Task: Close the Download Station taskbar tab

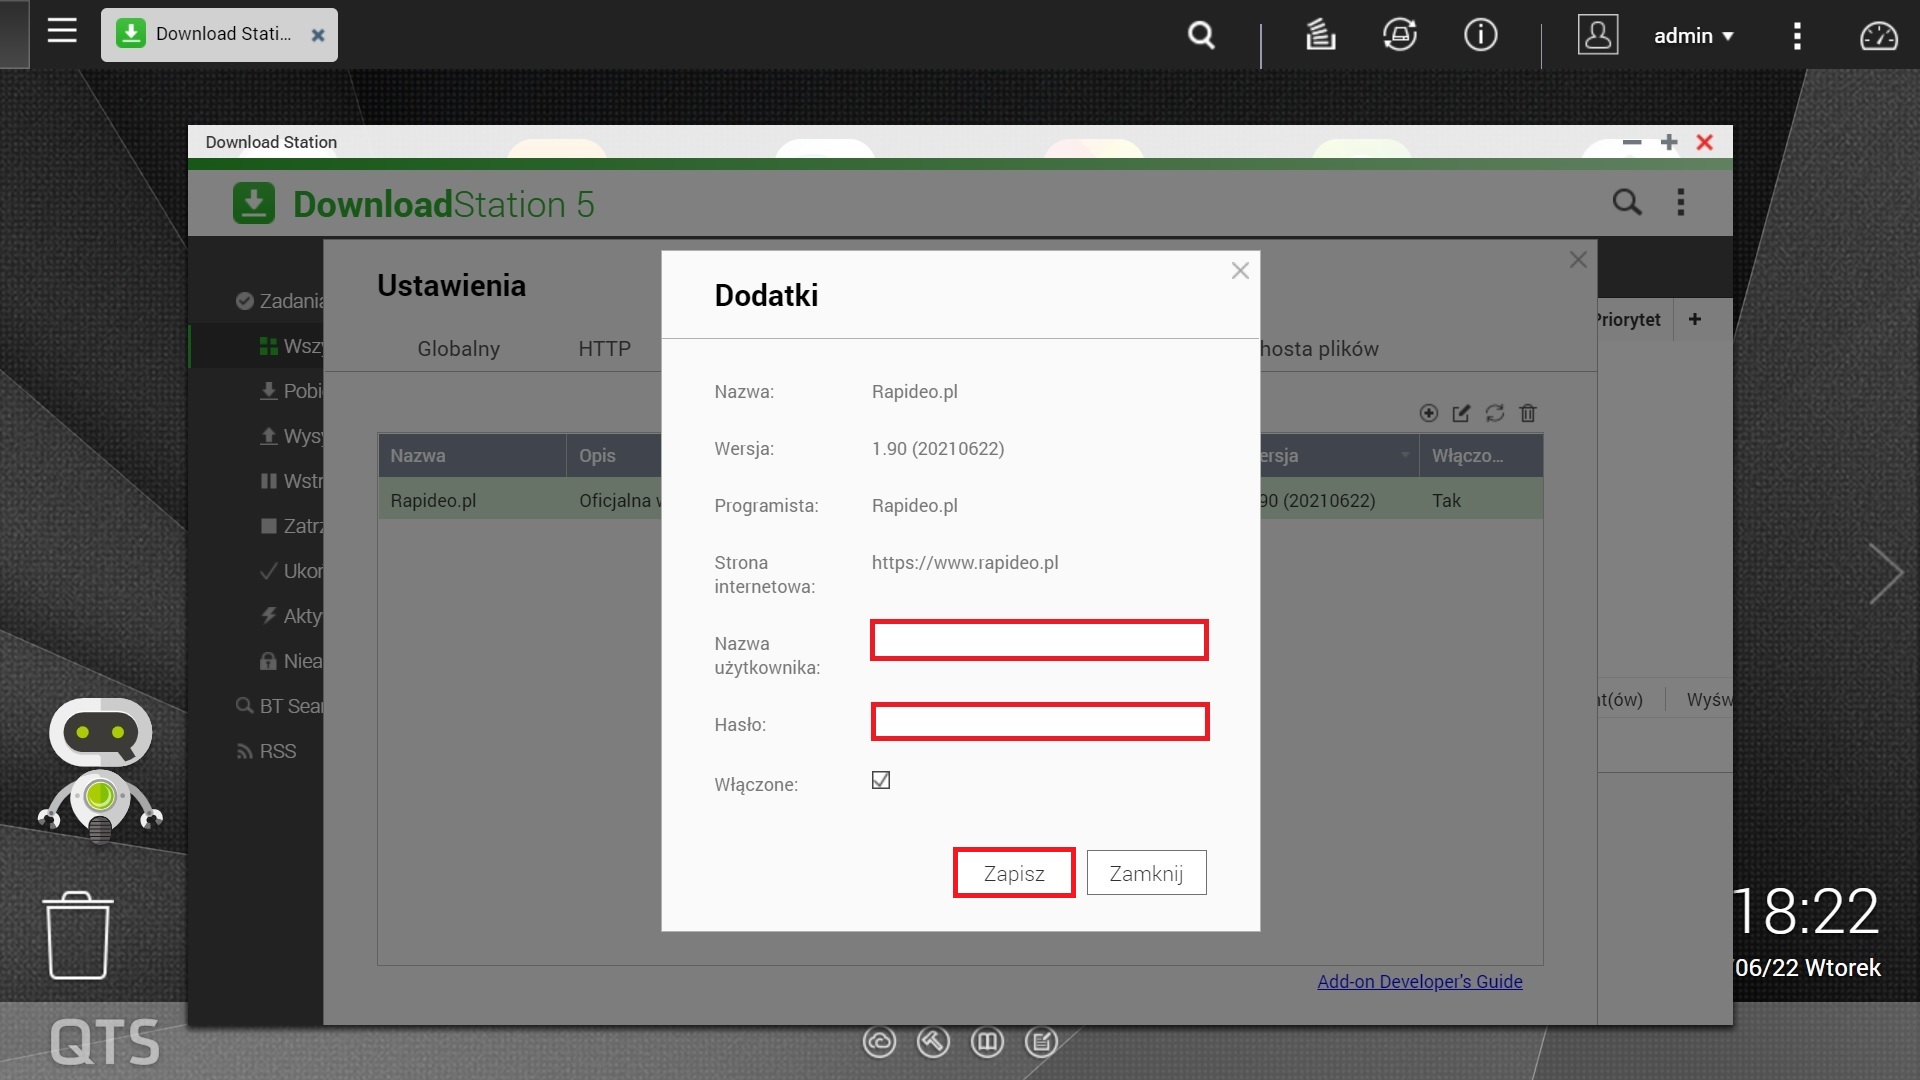Action: click(x=318, y=35)
